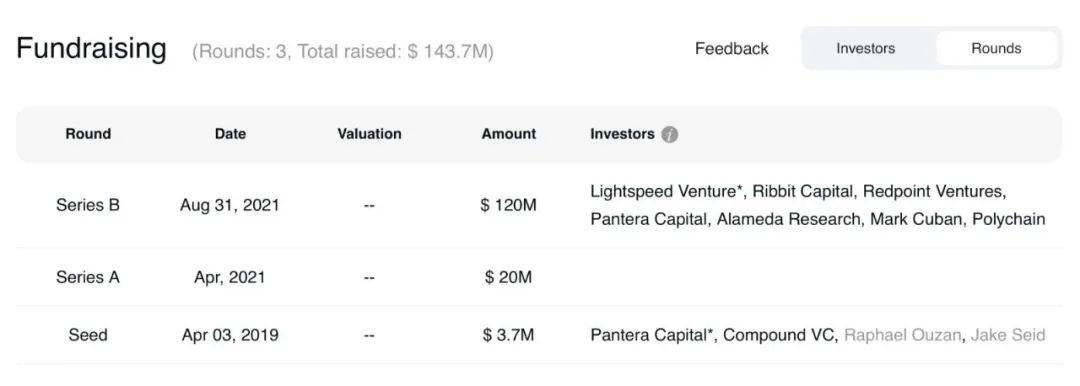The image size is (1080, 386).
Task: Click the Valuation column header
Action: (369, 134)
